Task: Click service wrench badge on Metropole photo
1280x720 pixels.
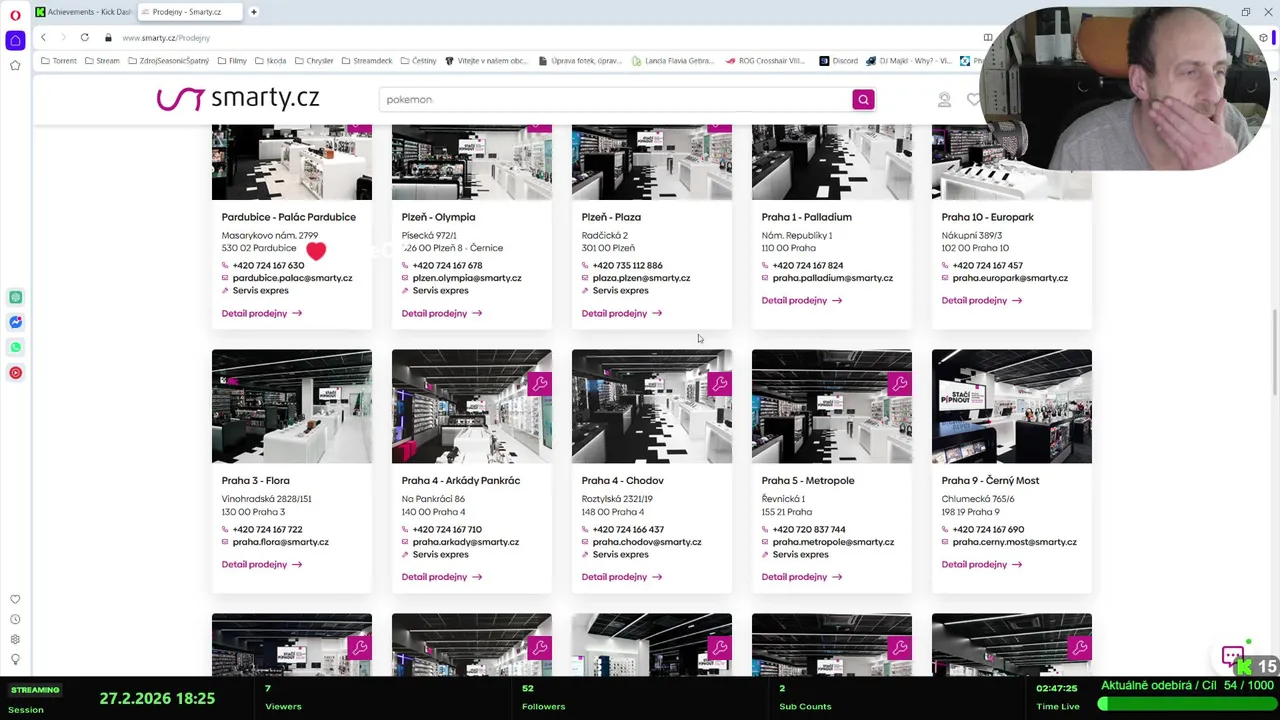Action: [x=899, y=383]
